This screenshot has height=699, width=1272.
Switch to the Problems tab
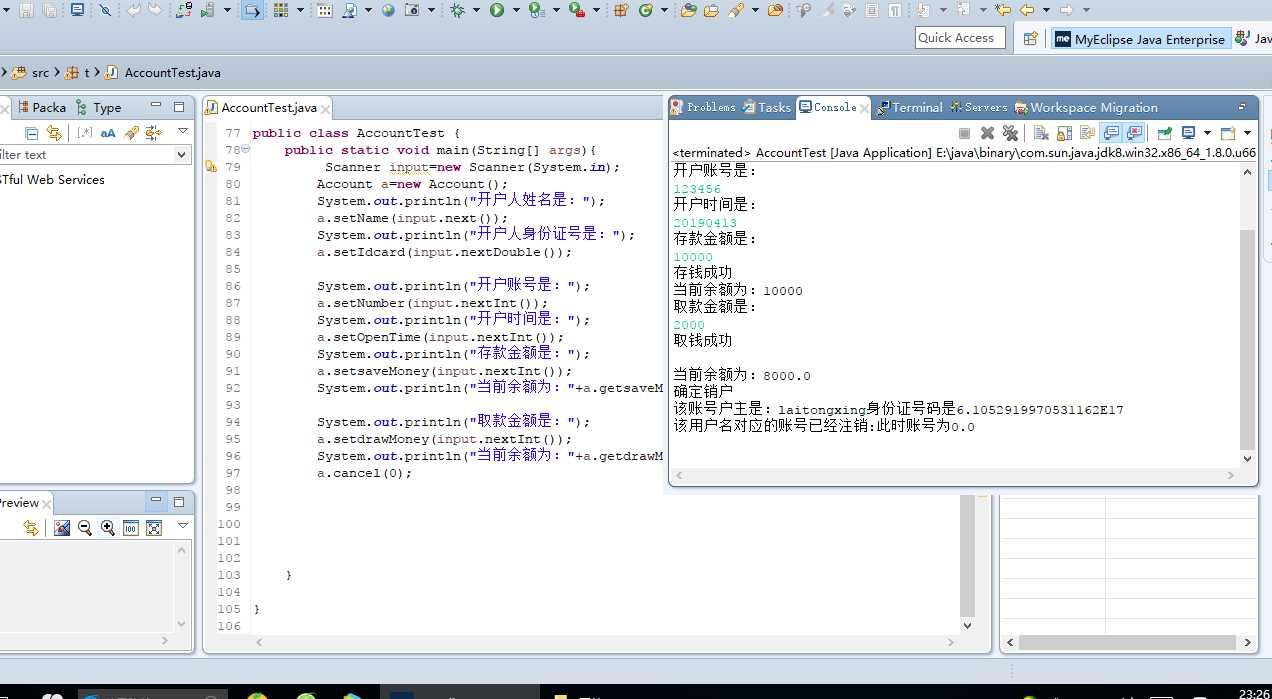point(704,107)
